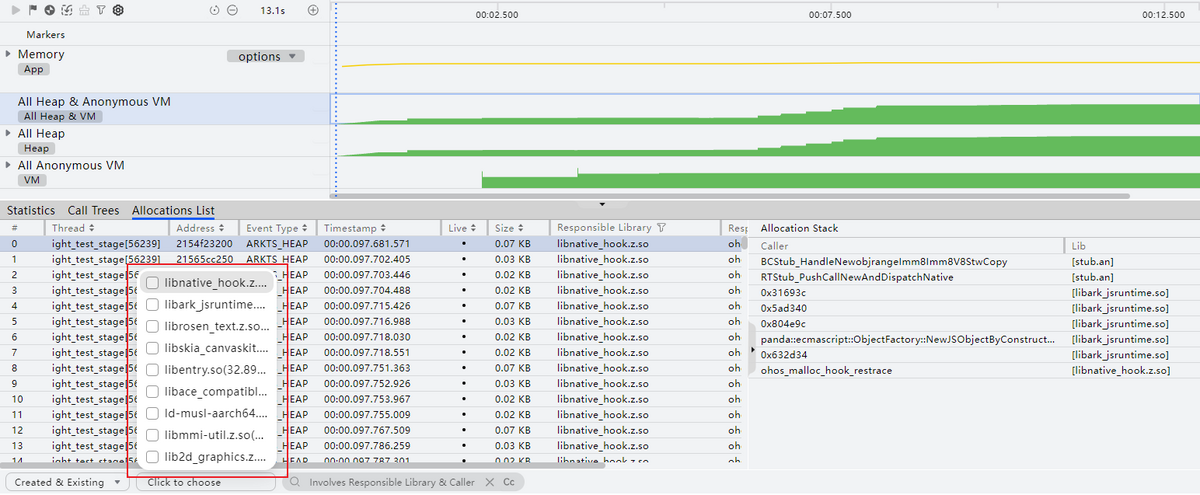Clear the search filter with X icon

(489, 482)
